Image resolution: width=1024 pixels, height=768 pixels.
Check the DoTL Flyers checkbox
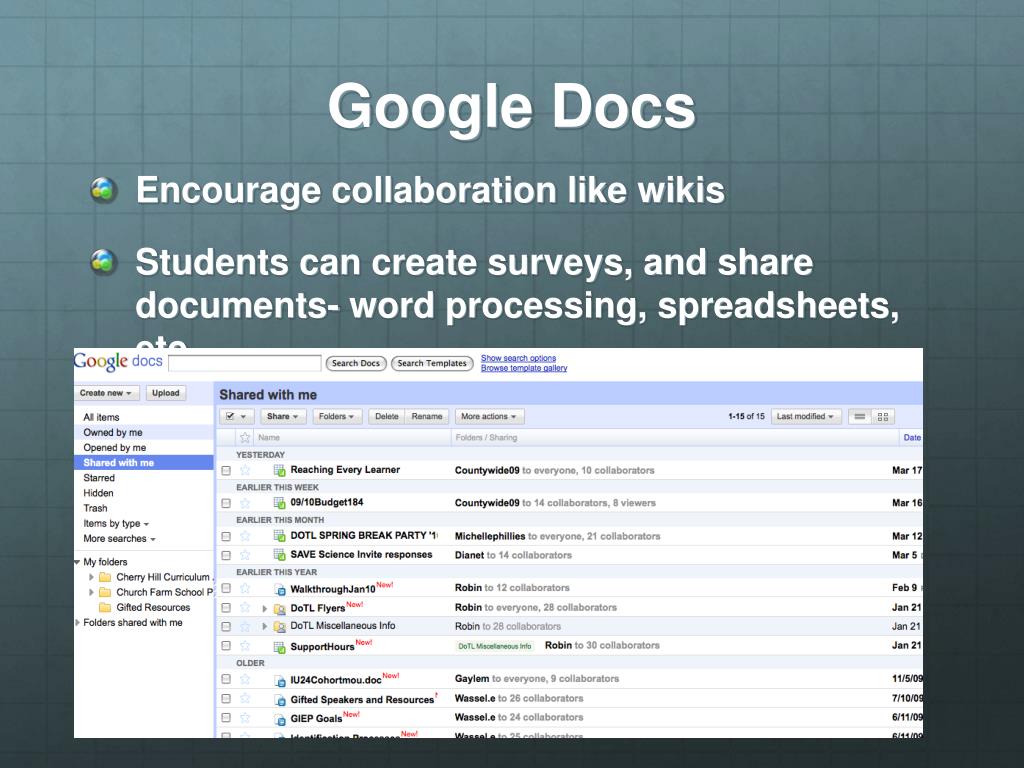(226, 608)
